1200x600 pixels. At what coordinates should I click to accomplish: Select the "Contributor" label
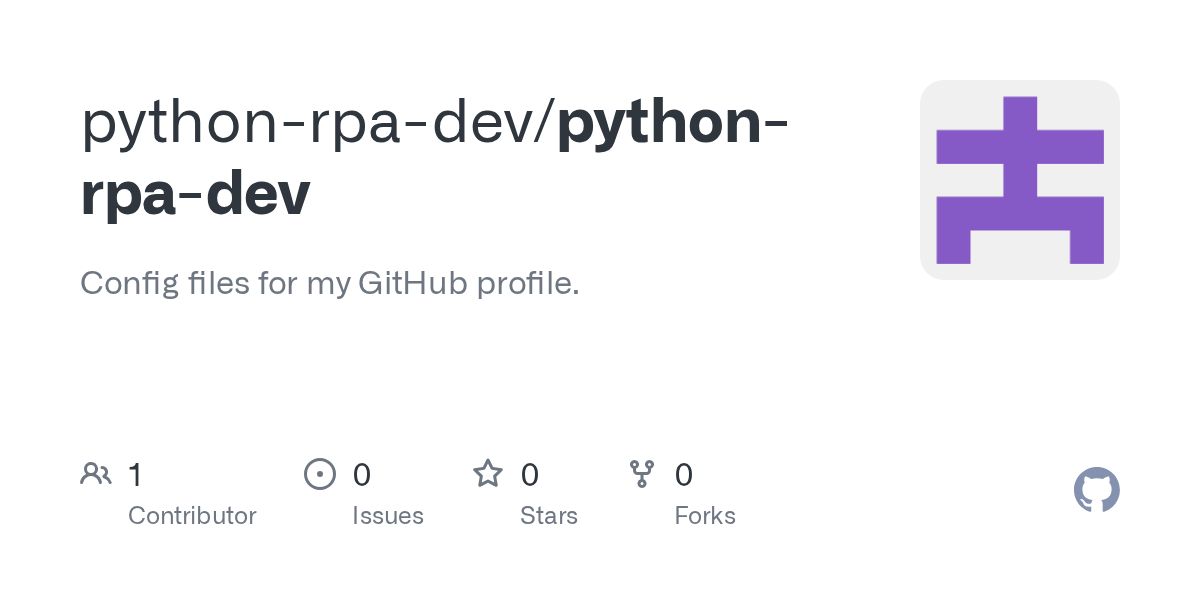[192, 516]
